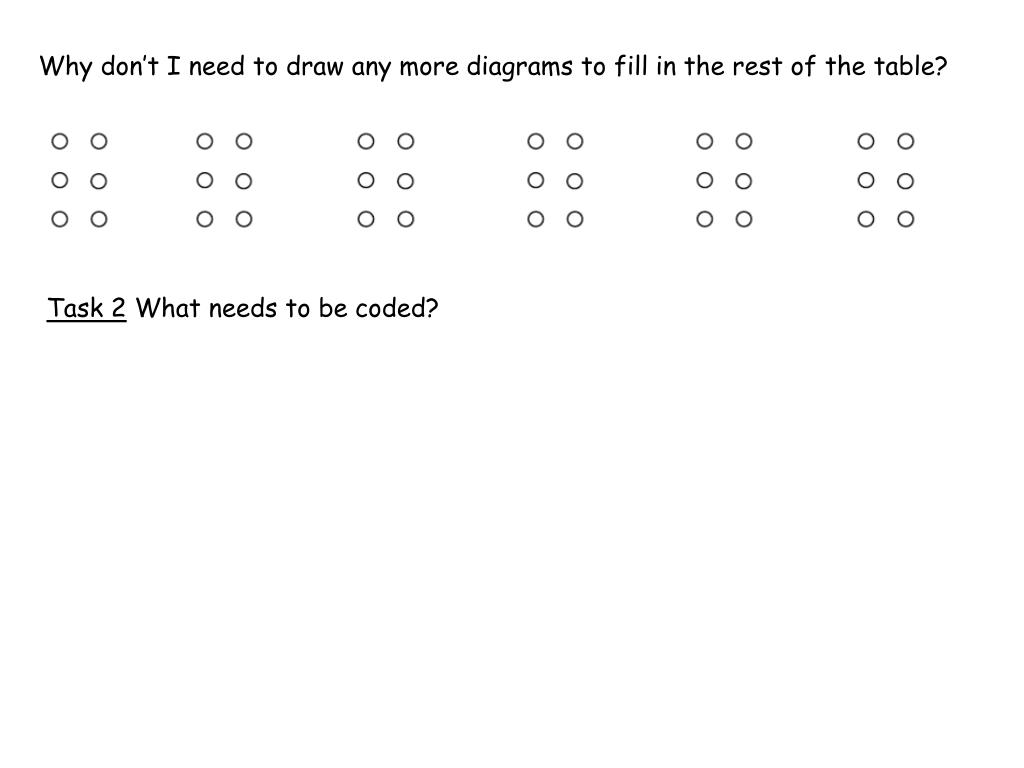Image resolution: width=1024 pixels, height=768 pixels.
Task: Select middle-right circle in the third dot group
Action: 405,182
